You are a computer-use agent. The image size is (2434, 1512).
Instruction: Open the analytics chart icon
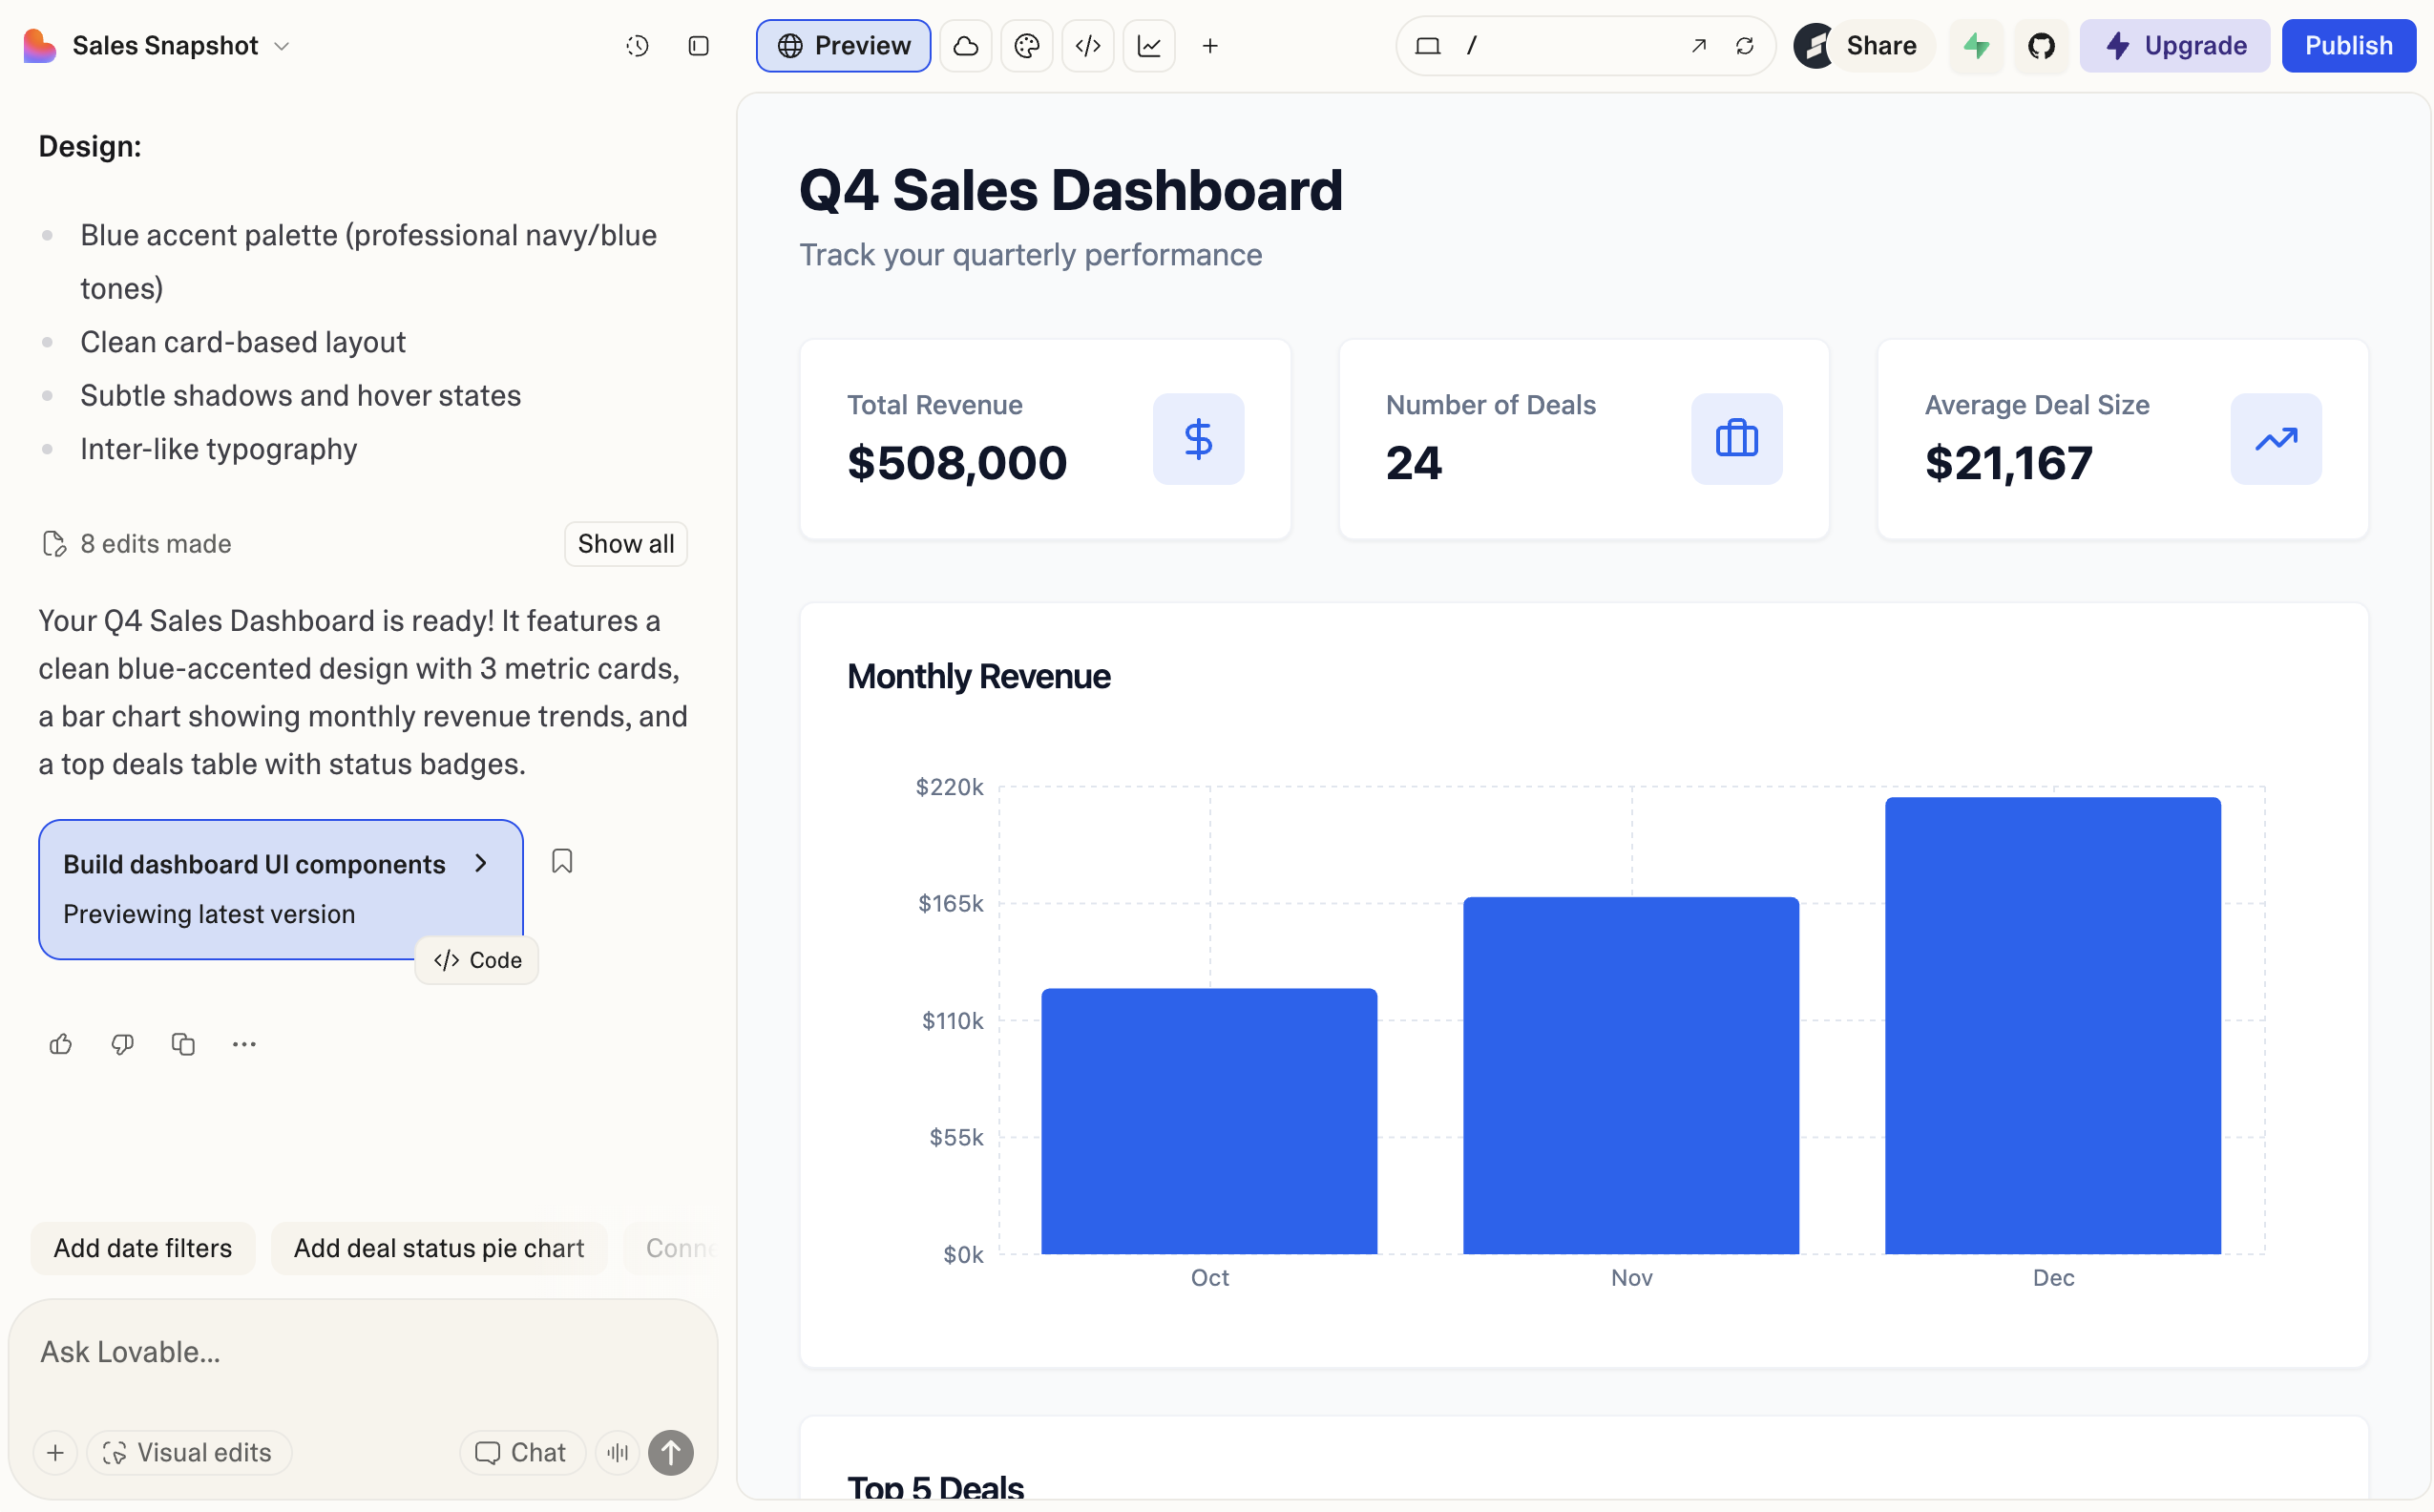coord(1150,45)
